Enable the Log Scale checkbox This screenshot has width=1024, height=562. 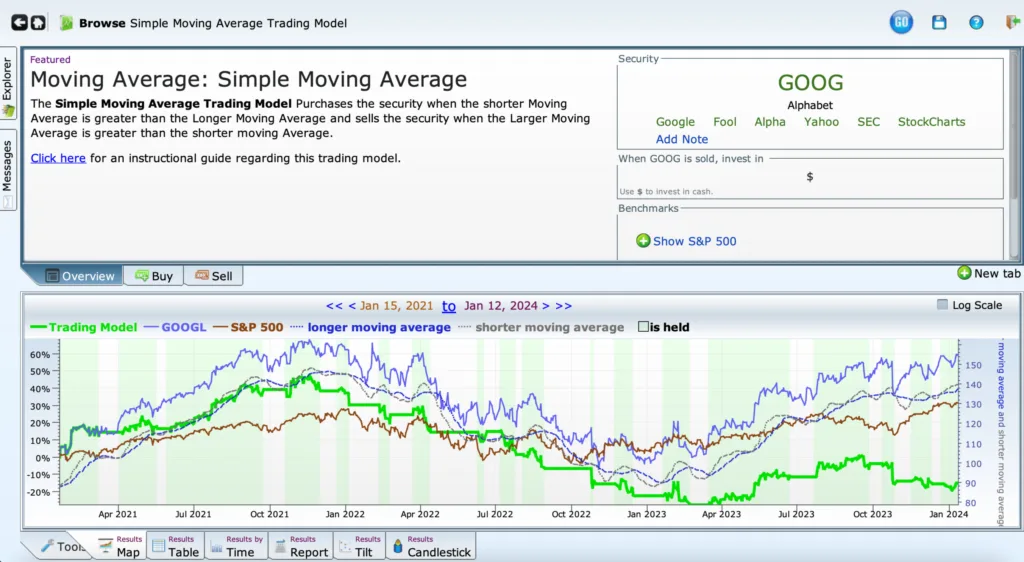pyautogui.click(x=942, y=306)
